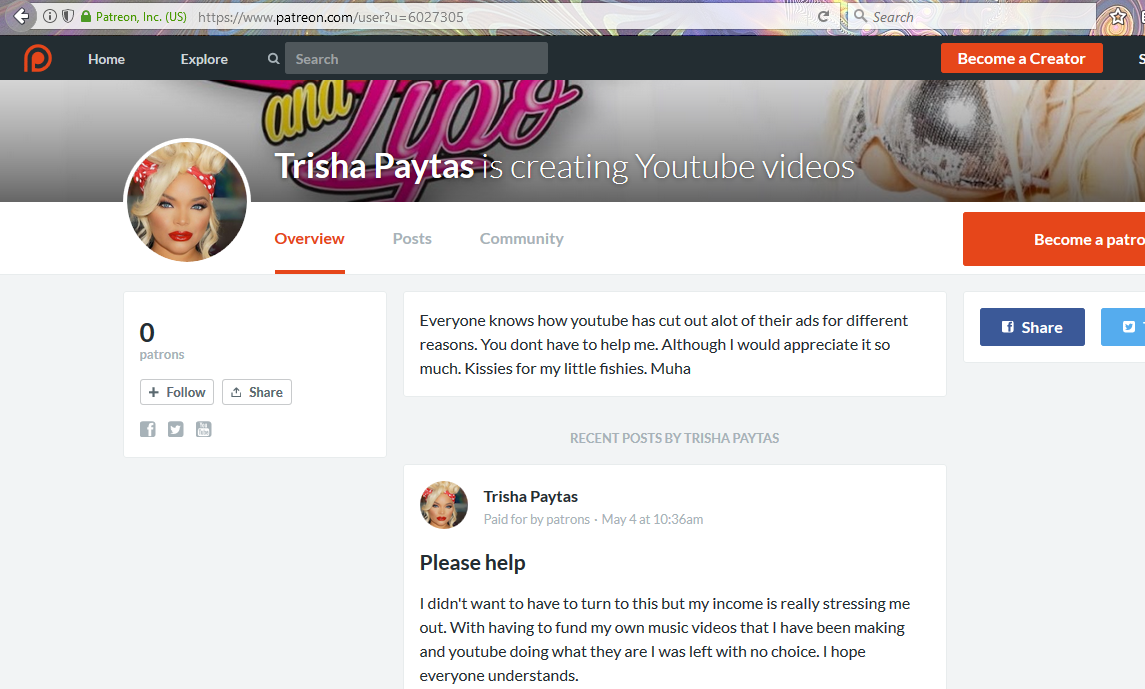
Task: Switch to the Community tab
Action: click(521, 238)
